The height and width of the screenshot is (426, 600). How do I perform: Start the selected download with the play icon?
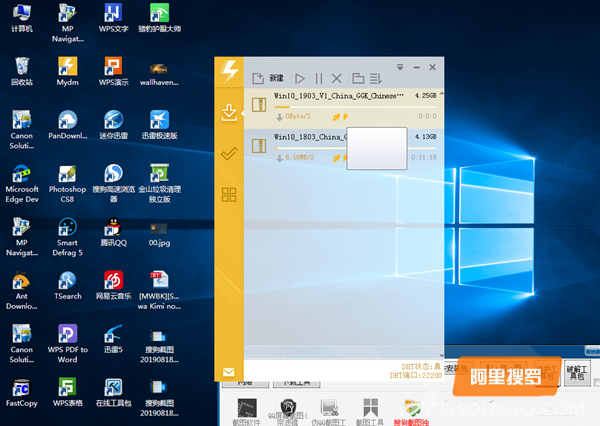tap(300, 79)
